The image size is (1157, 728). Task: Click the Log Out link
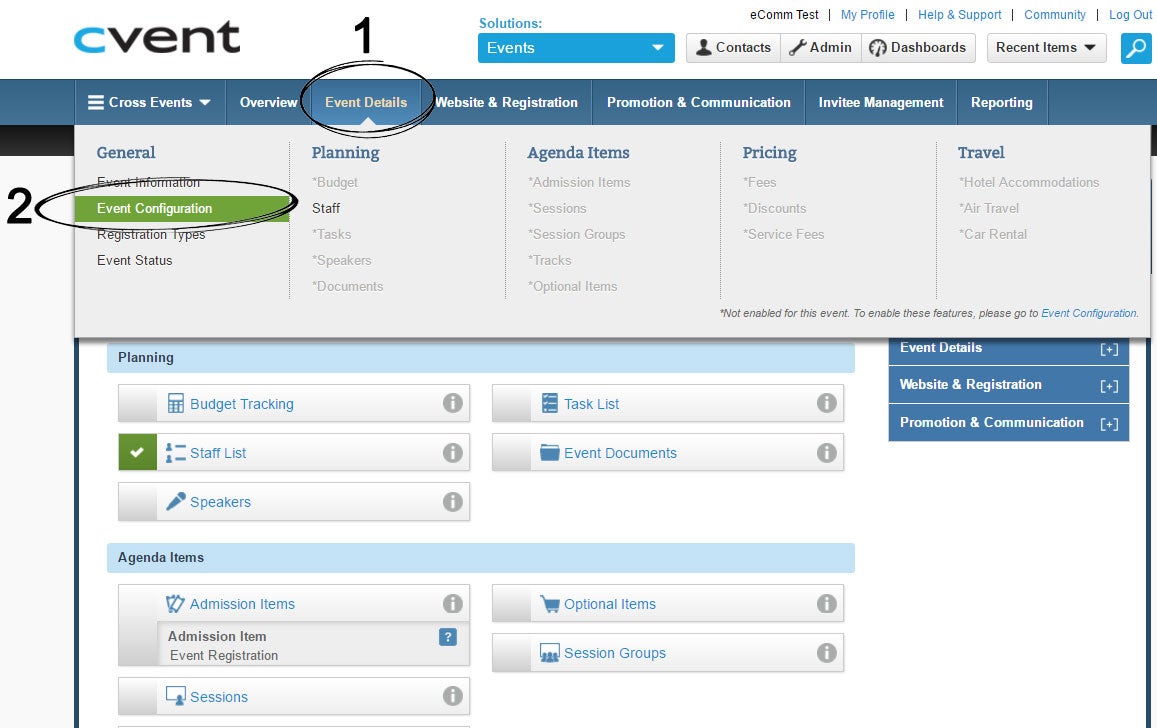click(1130, 15)
